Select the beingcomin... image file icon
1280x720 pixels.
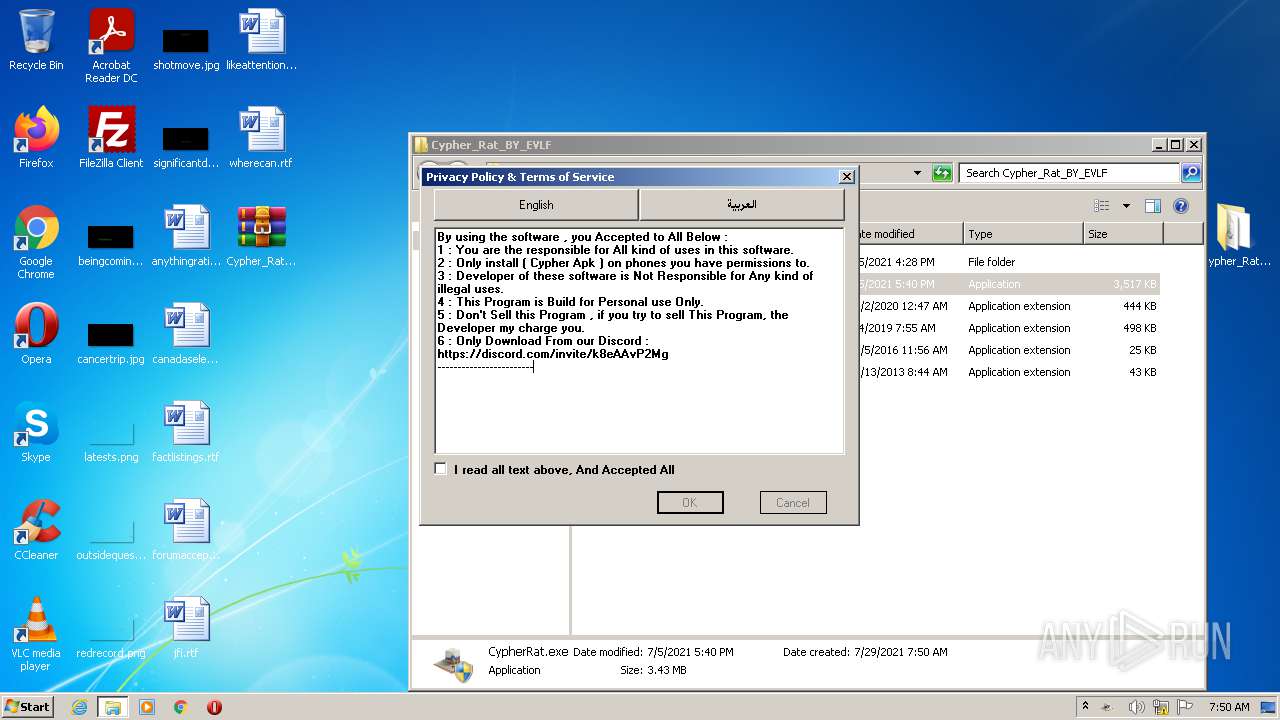[111, 246]
